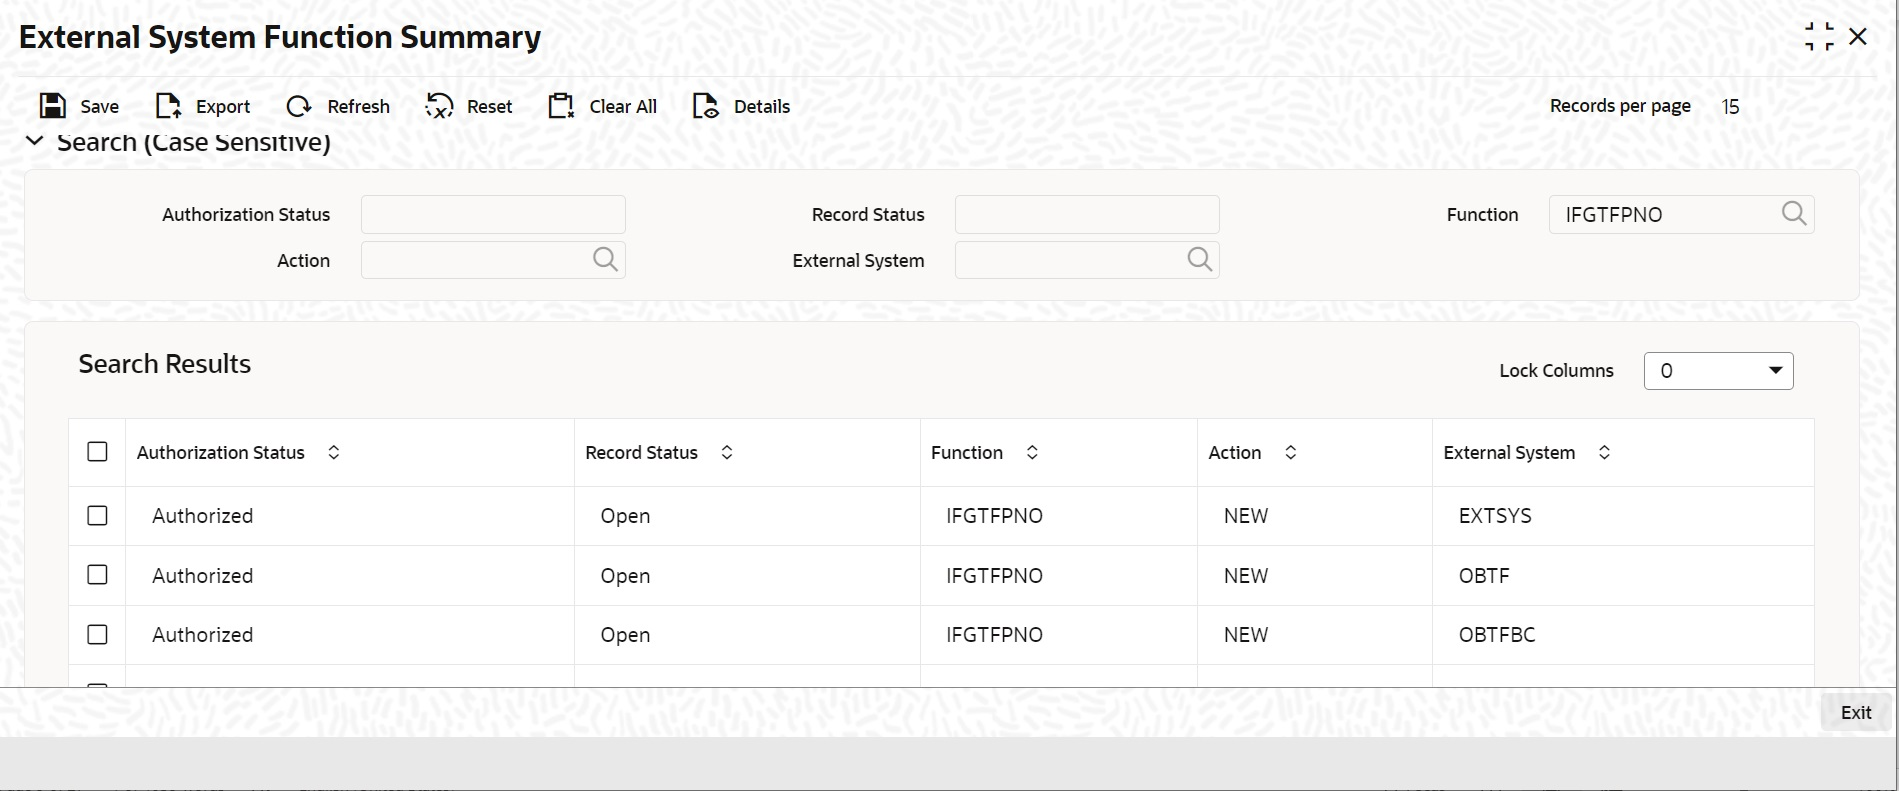Sort by Action column arrows
This screenshot has height=791, width=1899.
point(1291,453)
